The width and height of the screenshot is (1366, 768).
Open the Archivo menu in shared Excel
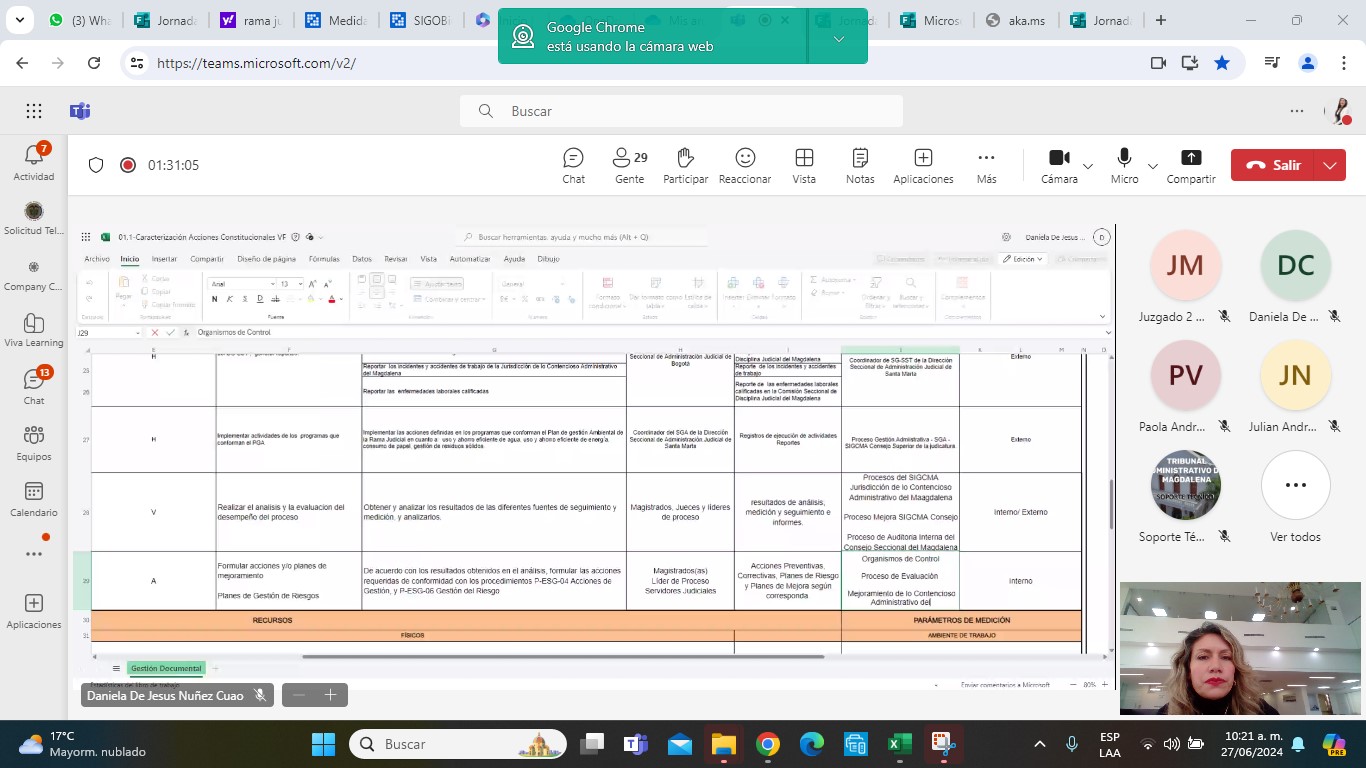(x=97, y=259)
